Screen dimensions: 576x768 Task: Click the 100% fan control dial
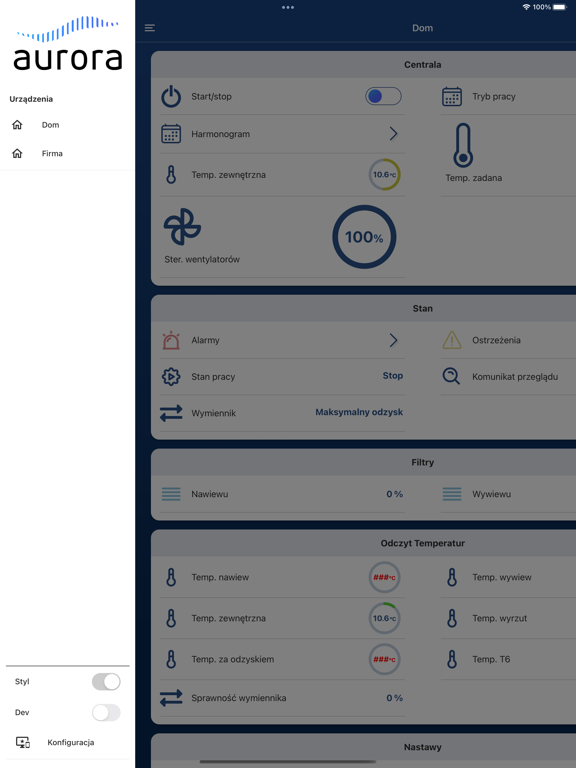(x=364, y=237)
